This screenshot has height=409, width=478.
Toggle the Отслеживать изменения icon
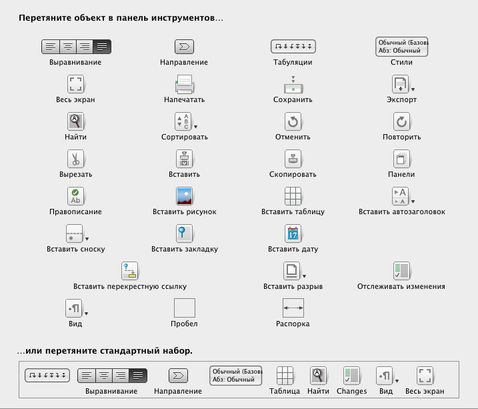point(401,271)
